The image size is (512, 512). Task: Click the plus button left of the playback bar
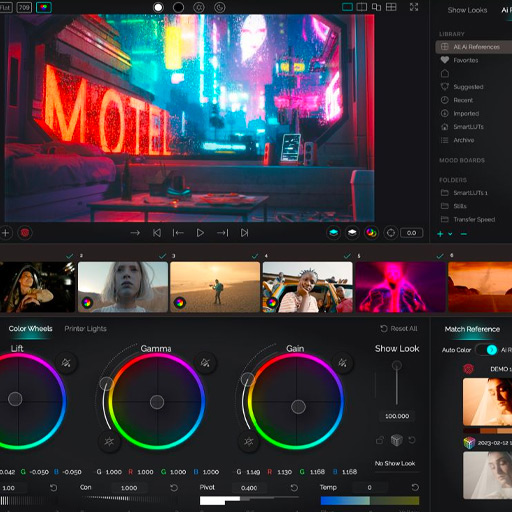pos(5,233)
